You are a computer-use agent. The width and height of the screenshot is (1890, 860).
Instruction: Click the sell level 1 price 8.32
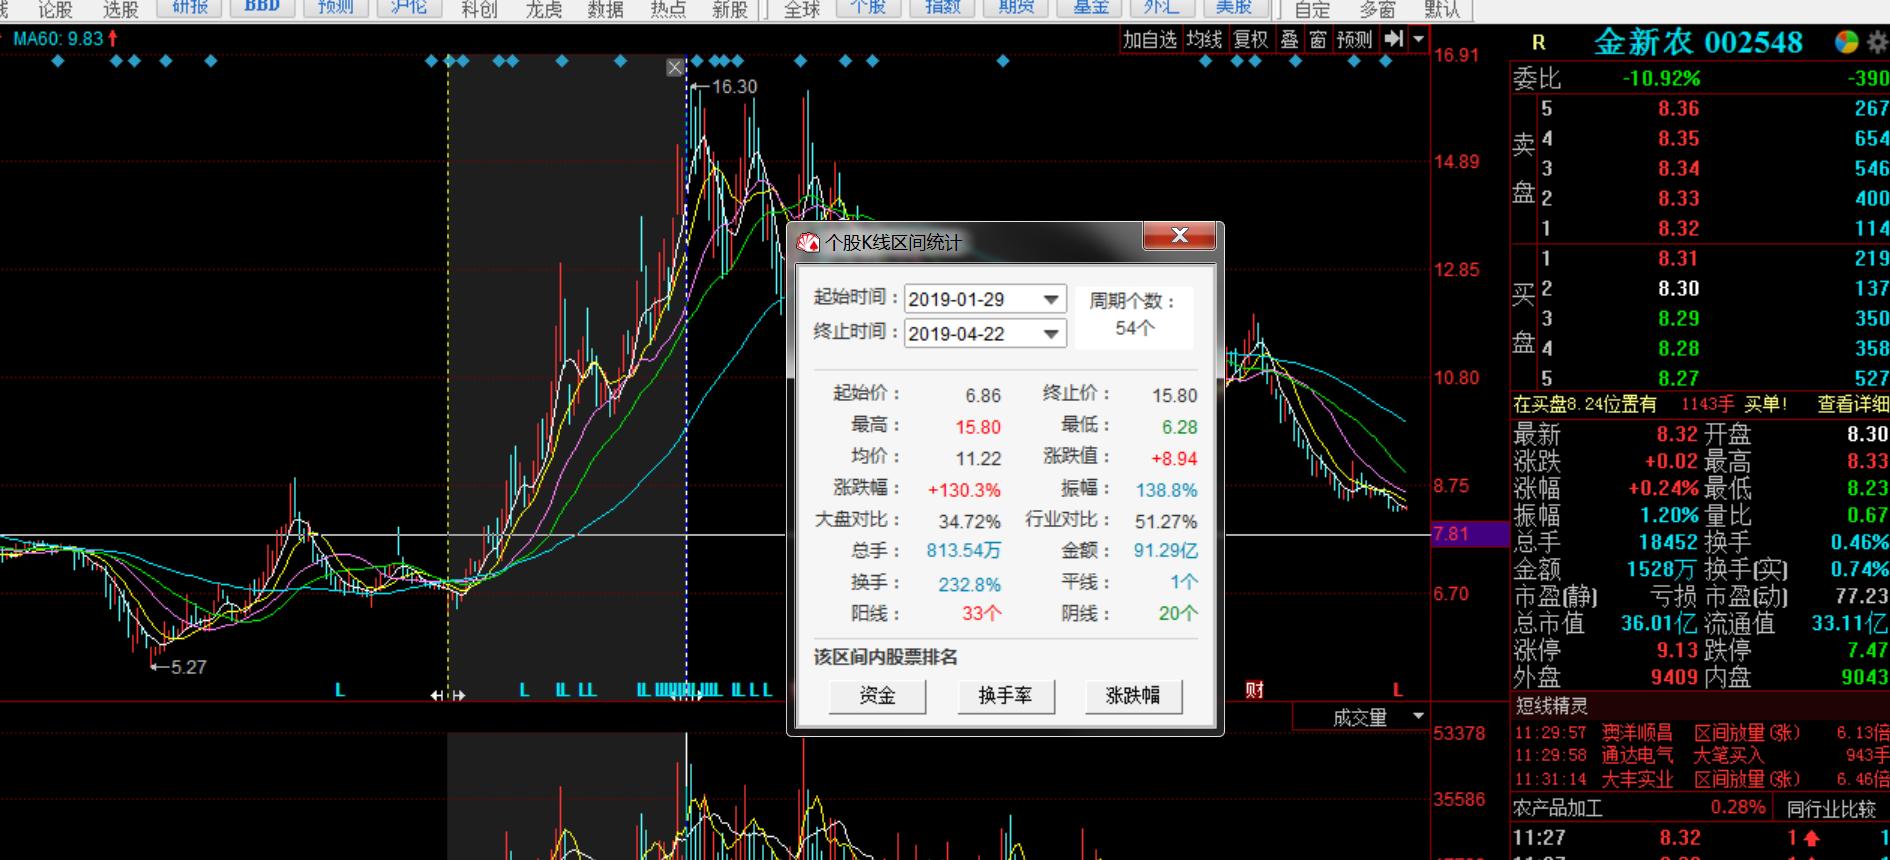[x=1678, y=229]
